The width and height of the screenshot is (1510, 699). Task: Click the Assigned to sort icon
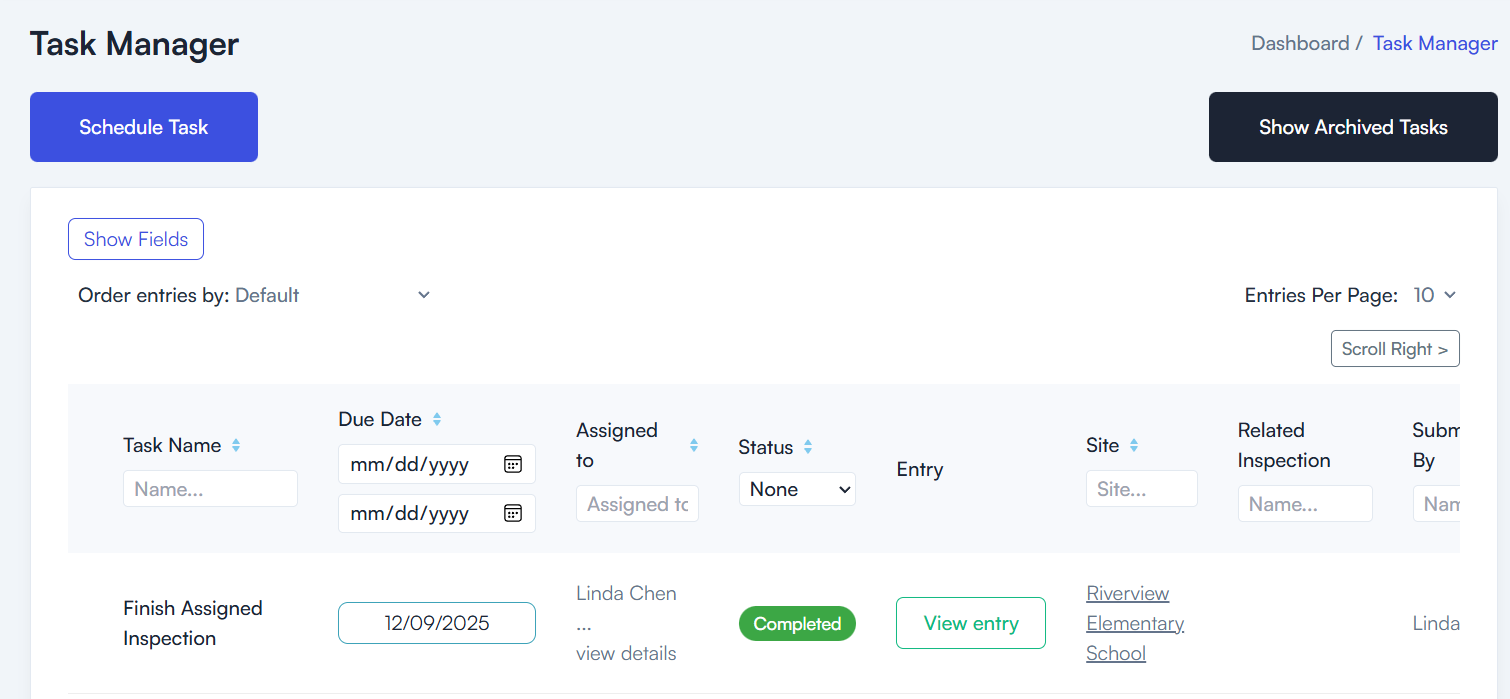coord(694,445)
